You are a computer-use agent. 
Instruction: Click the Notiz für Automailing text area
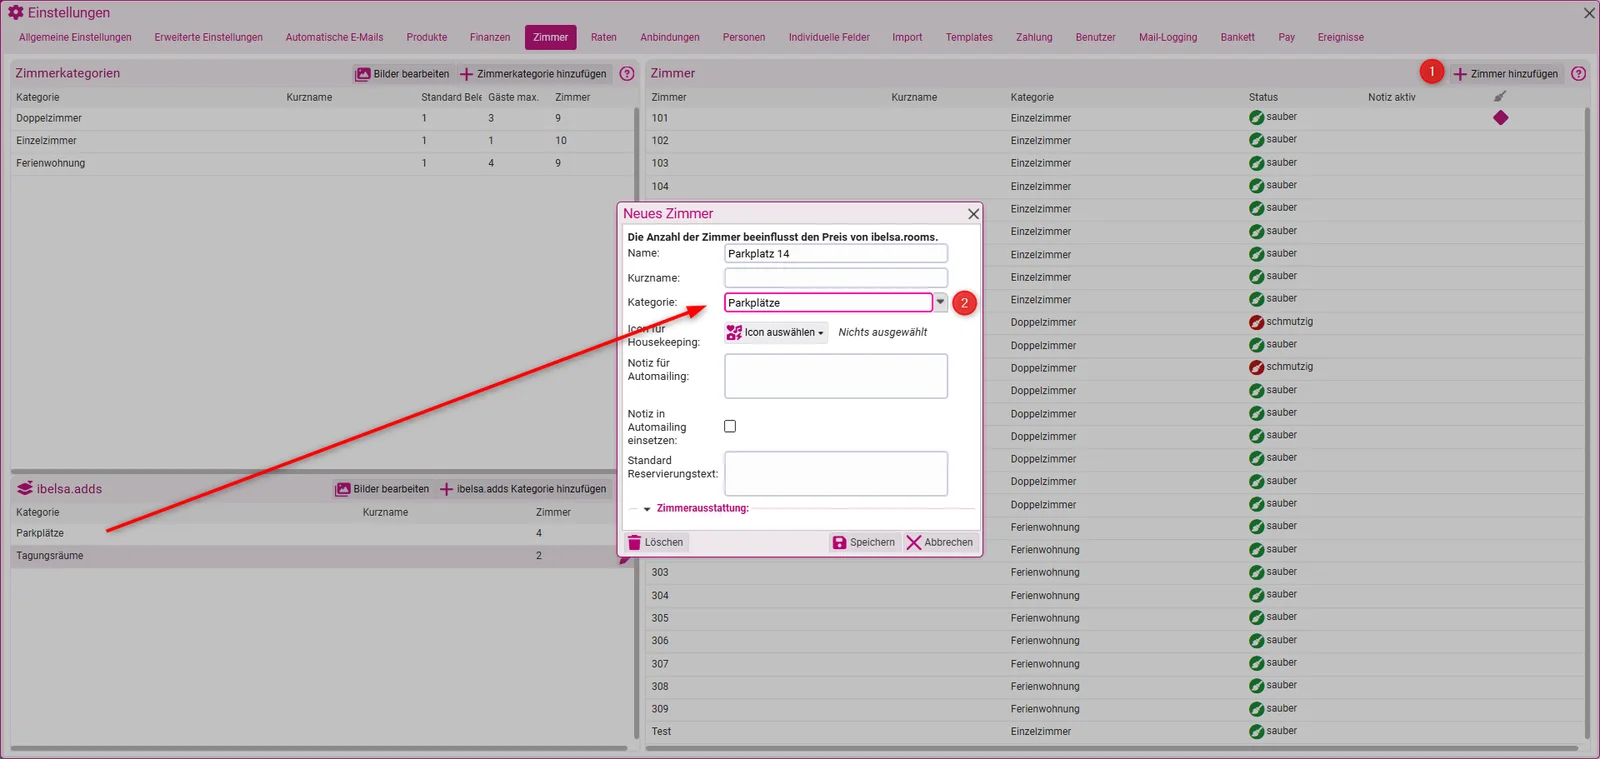point(836,376)
